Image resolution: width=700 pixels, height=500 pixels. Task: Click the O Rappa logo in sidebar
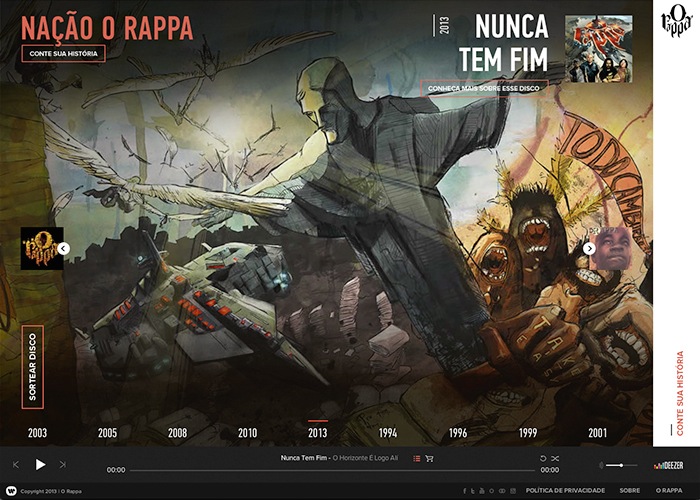[676, 21]
